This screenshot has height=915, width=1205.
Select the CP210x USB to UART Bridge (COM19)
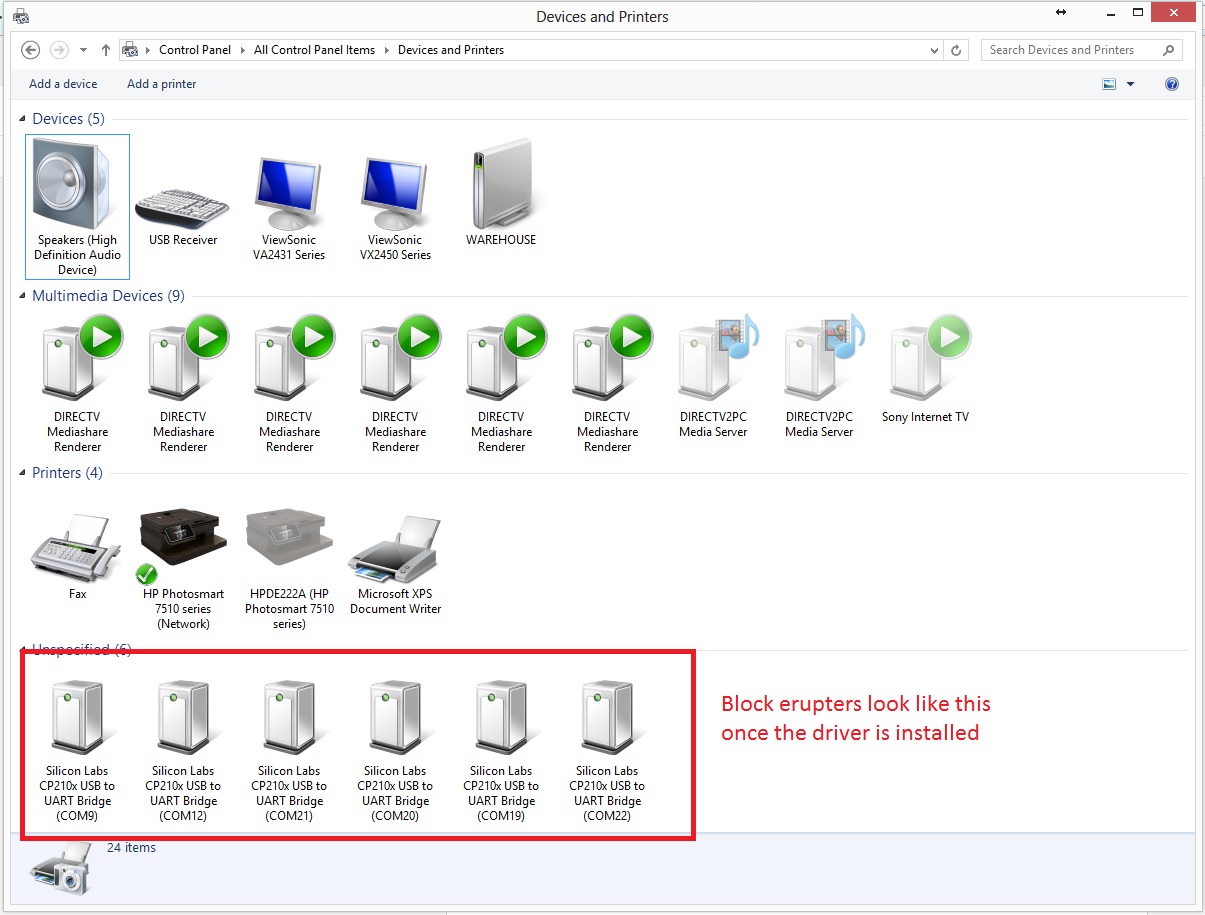point(501,750)
